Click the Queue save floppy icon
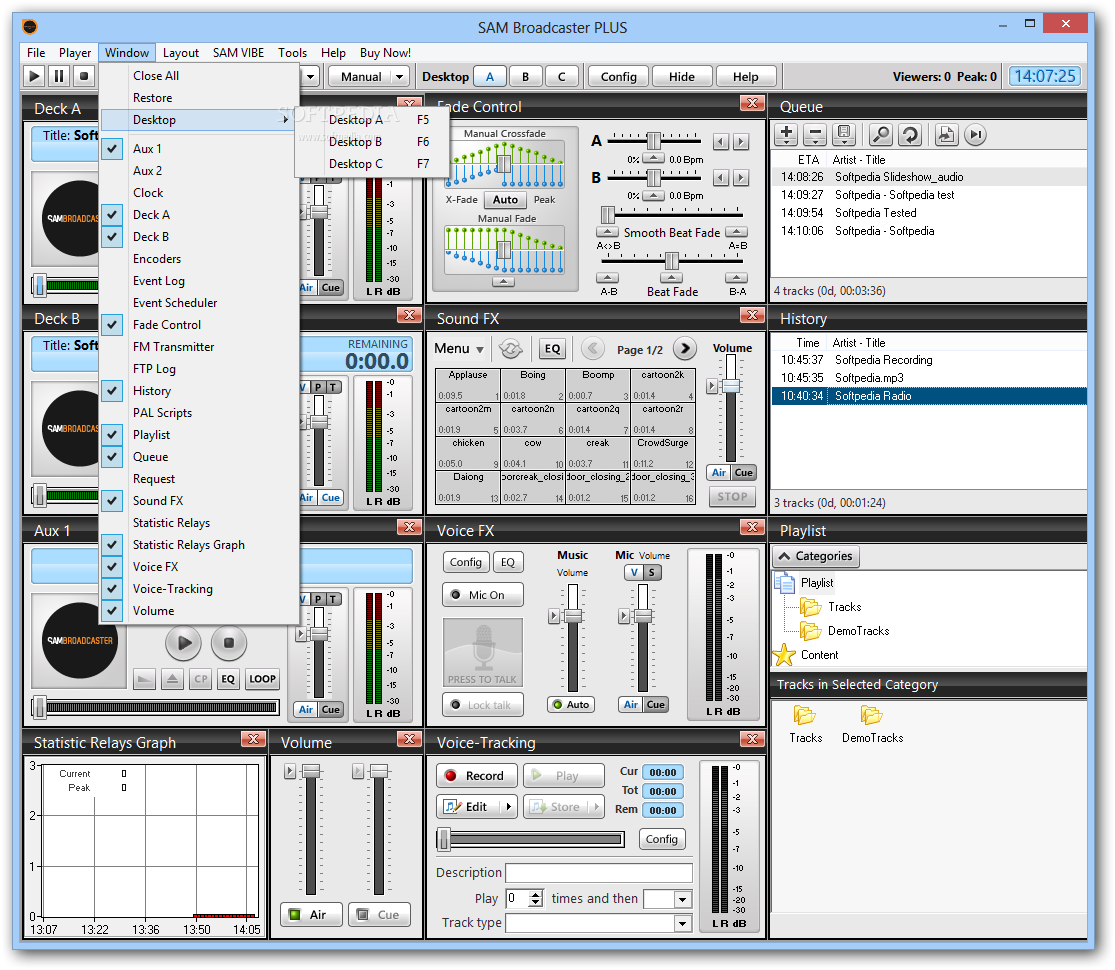Screen dimensions: 1115x970 tap(844, 134)
